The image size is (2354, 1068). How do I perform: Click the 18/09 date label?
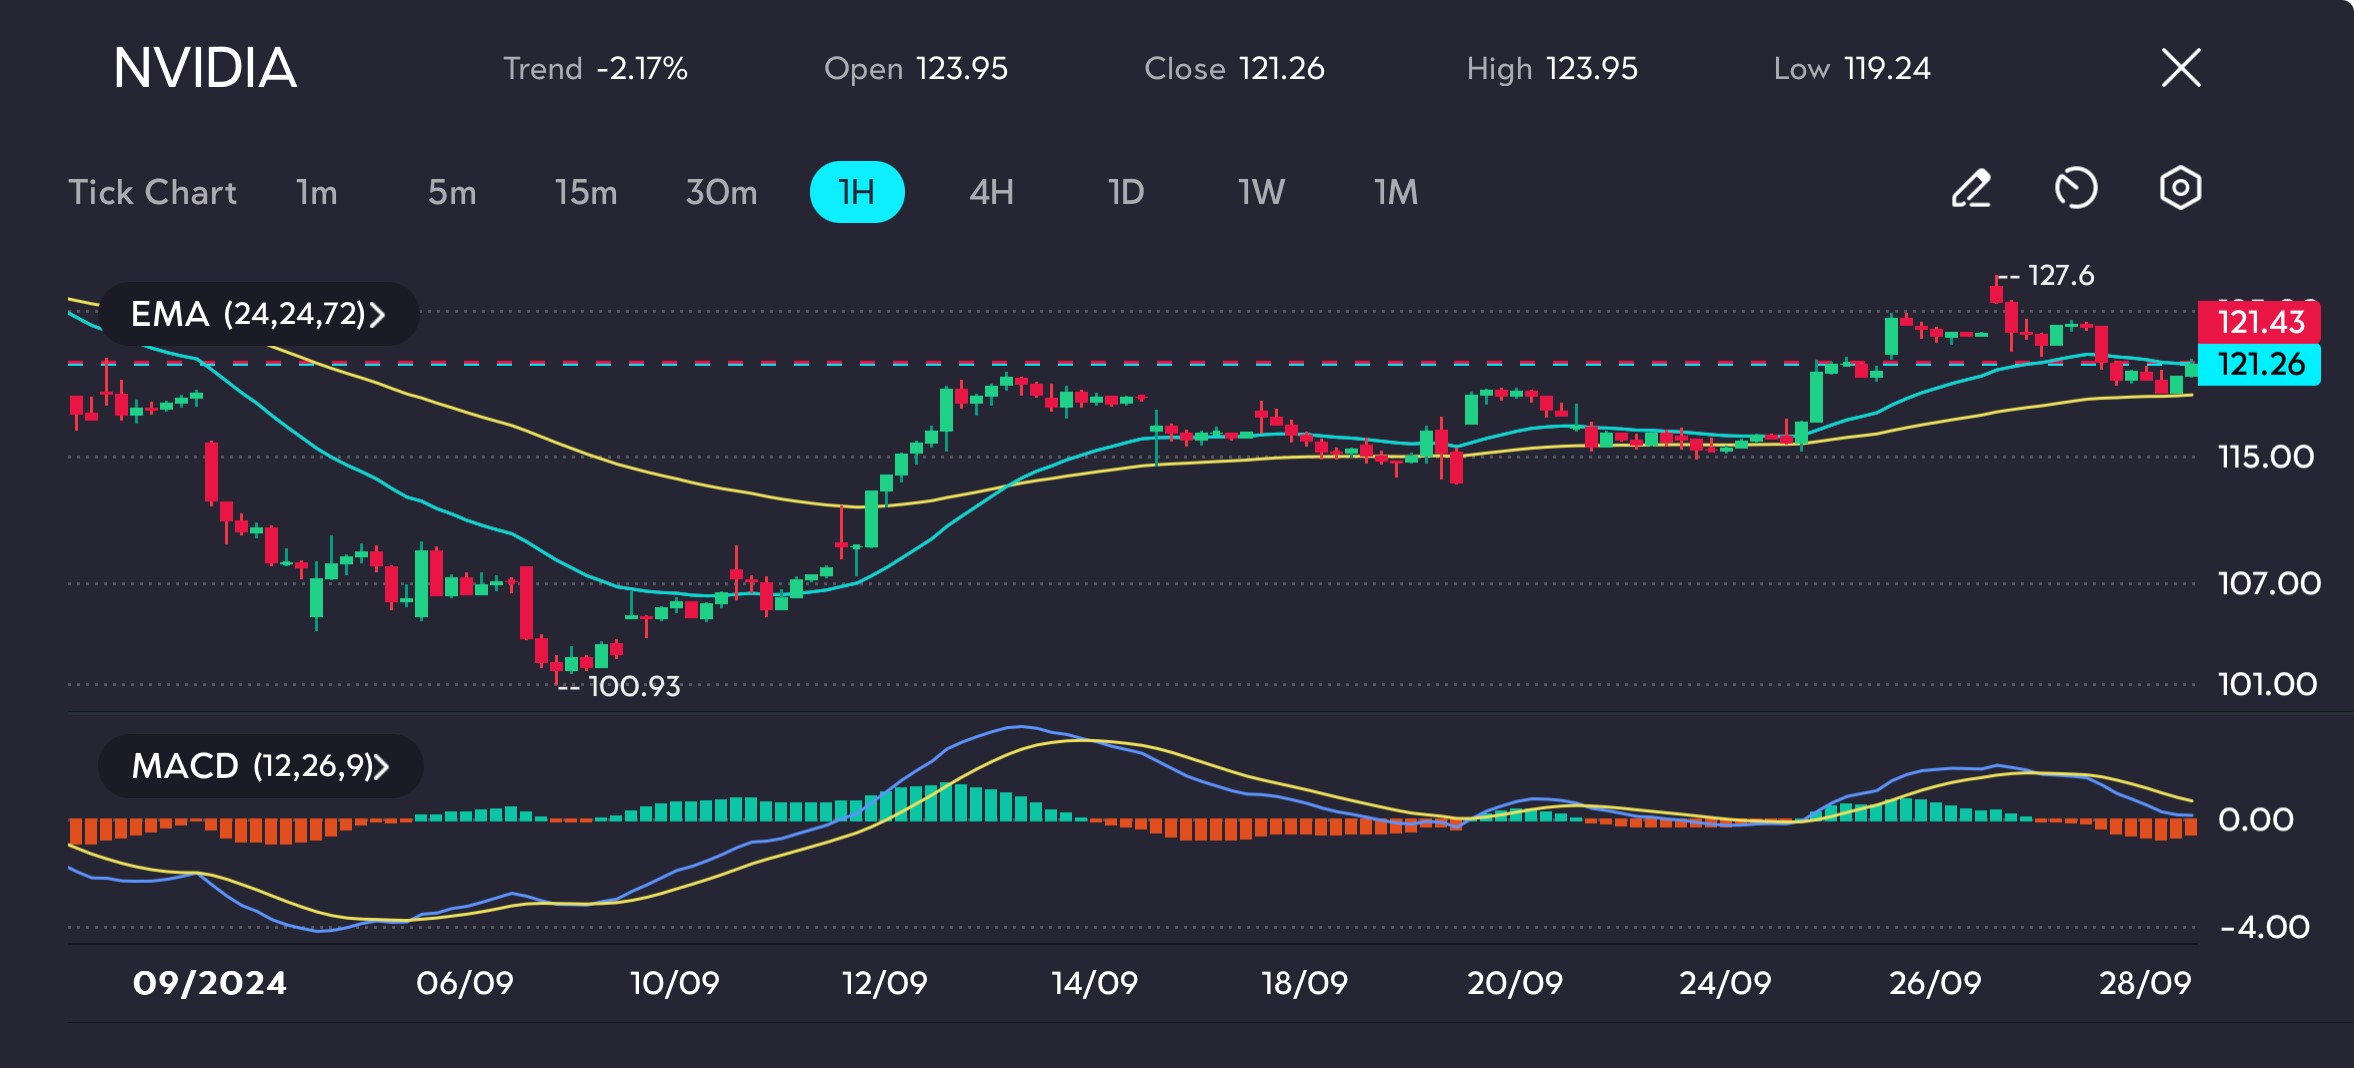[x=1305, y=983]
